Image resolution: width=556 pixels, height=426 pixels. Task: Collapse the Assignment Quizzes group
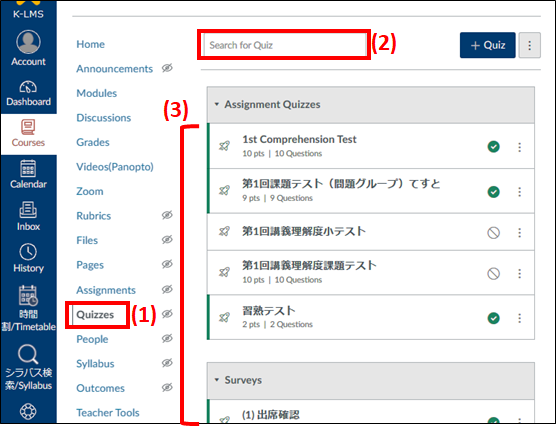pos(217,104)
